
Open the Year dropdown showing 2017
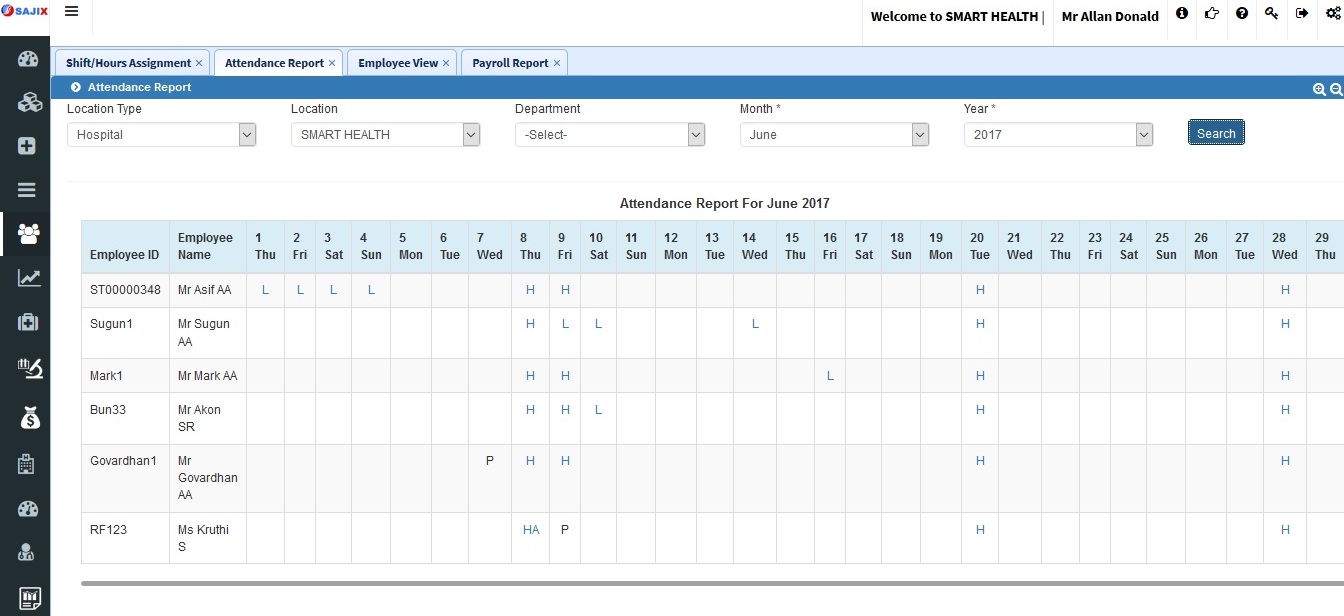point(1058,134)
